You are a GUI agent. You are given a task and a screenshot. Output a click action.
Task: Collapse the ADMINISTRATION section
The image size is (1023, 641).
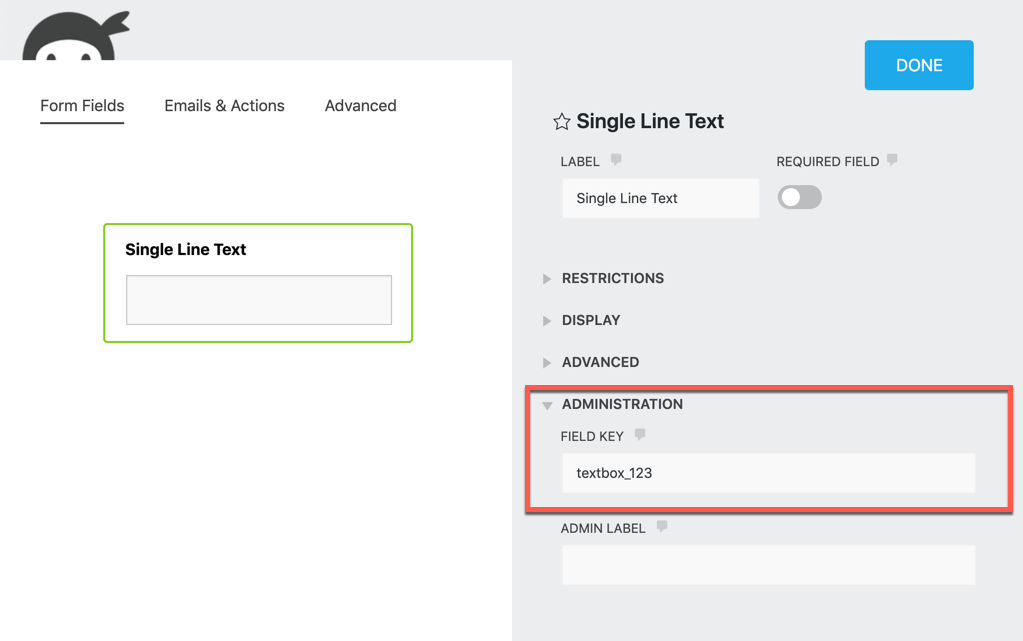[x=621, y=404]
